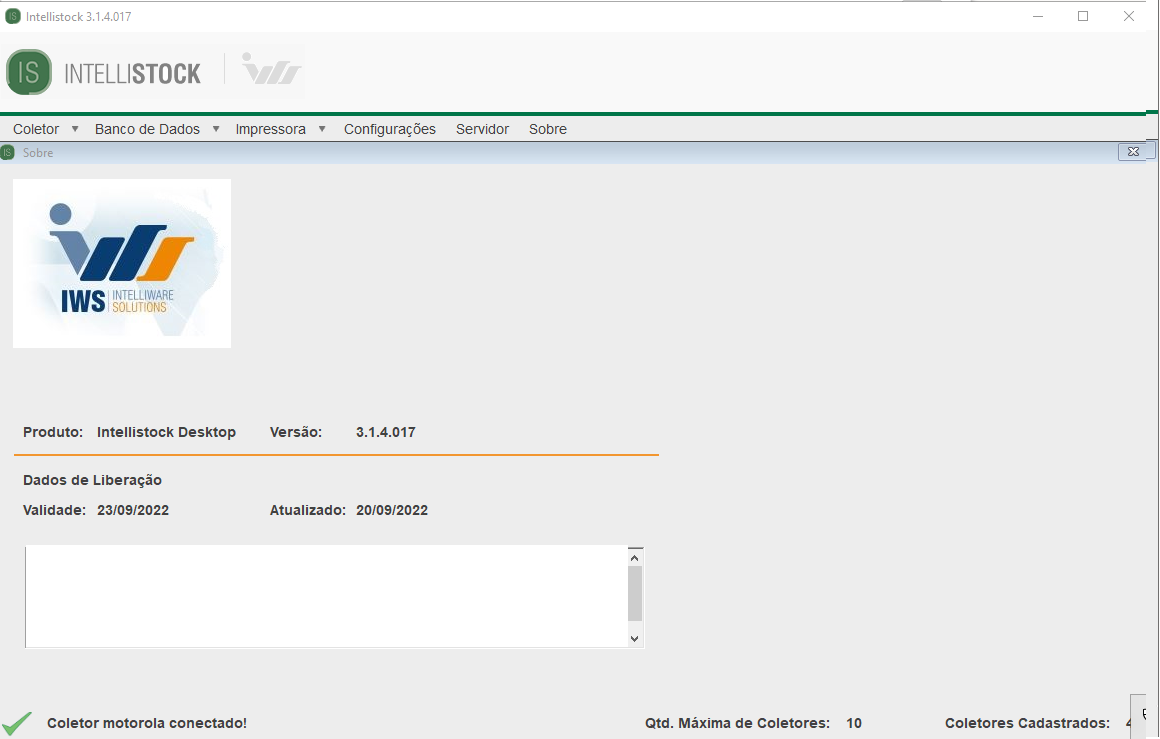Screen dimensions: 1160x739
Task: Click the Versão label
Action: (x=296, y=432)
